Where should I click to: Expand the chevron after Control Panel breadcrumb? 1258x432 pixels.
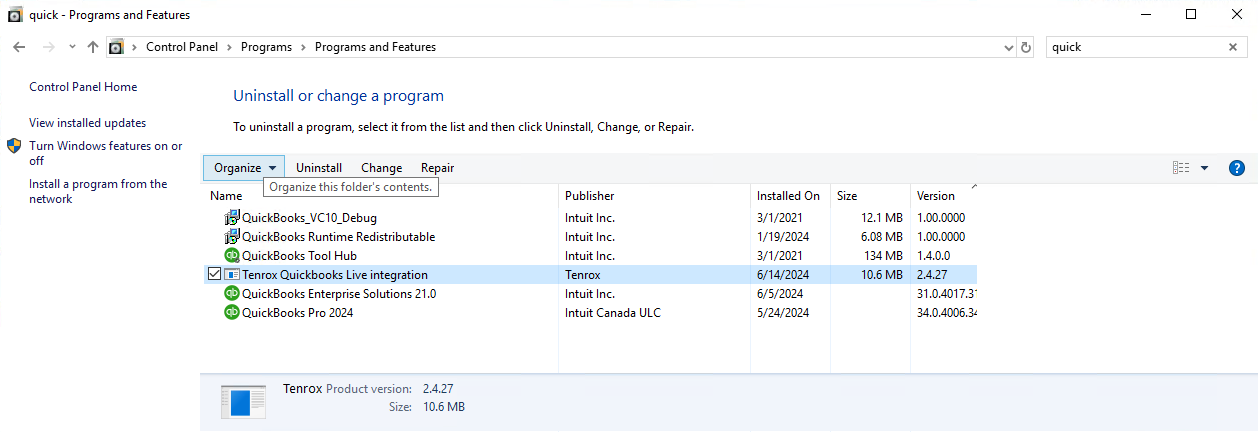tap(229, 47)
